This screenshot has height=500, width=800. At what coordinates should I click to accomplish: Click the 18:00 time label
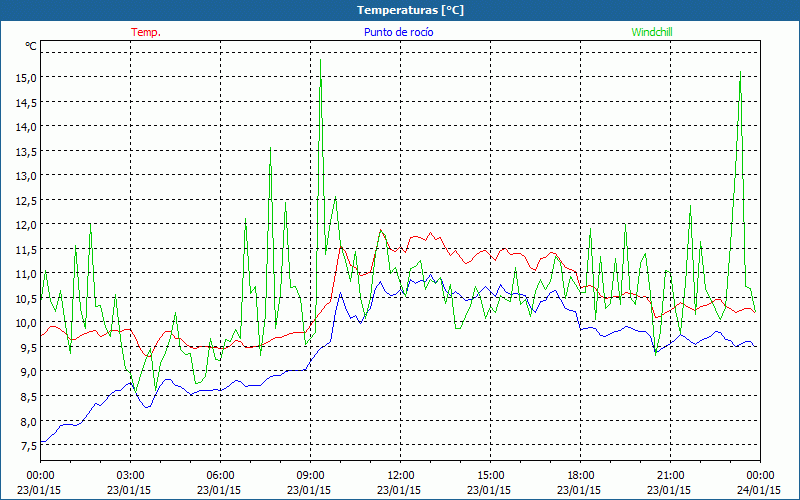[x=580, y=476]
